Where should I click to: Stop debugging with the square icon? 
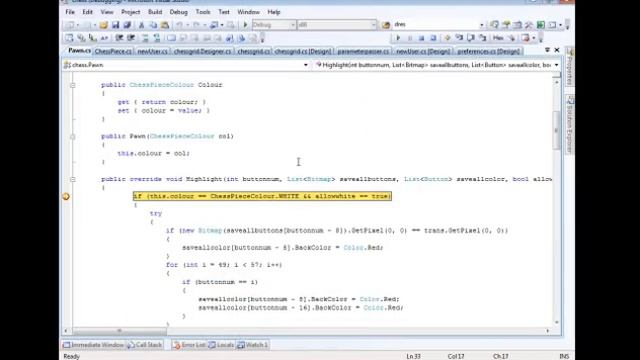pos(421,38)
